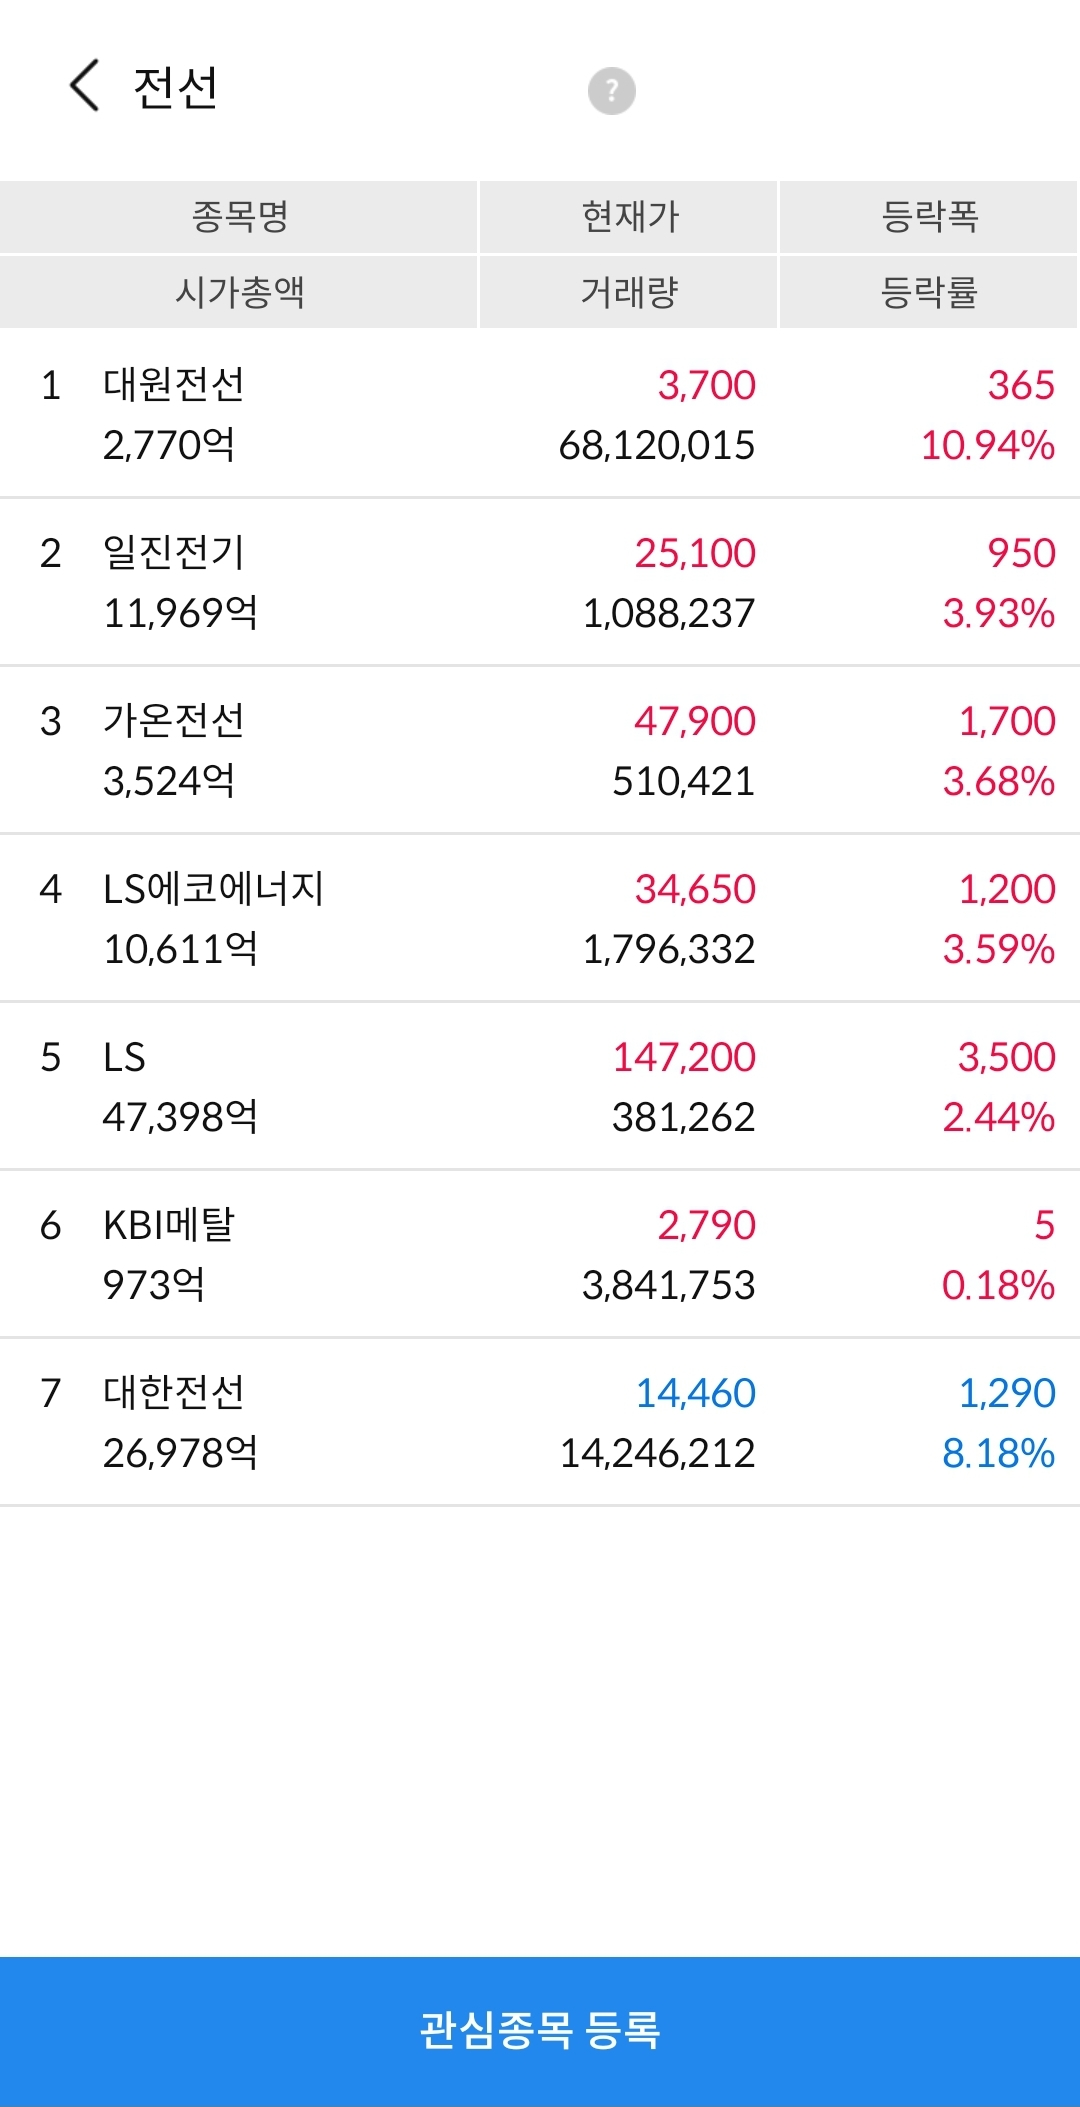Sort by 거래량 column header
This screenshot has width=1080, height=2107.
629,292
